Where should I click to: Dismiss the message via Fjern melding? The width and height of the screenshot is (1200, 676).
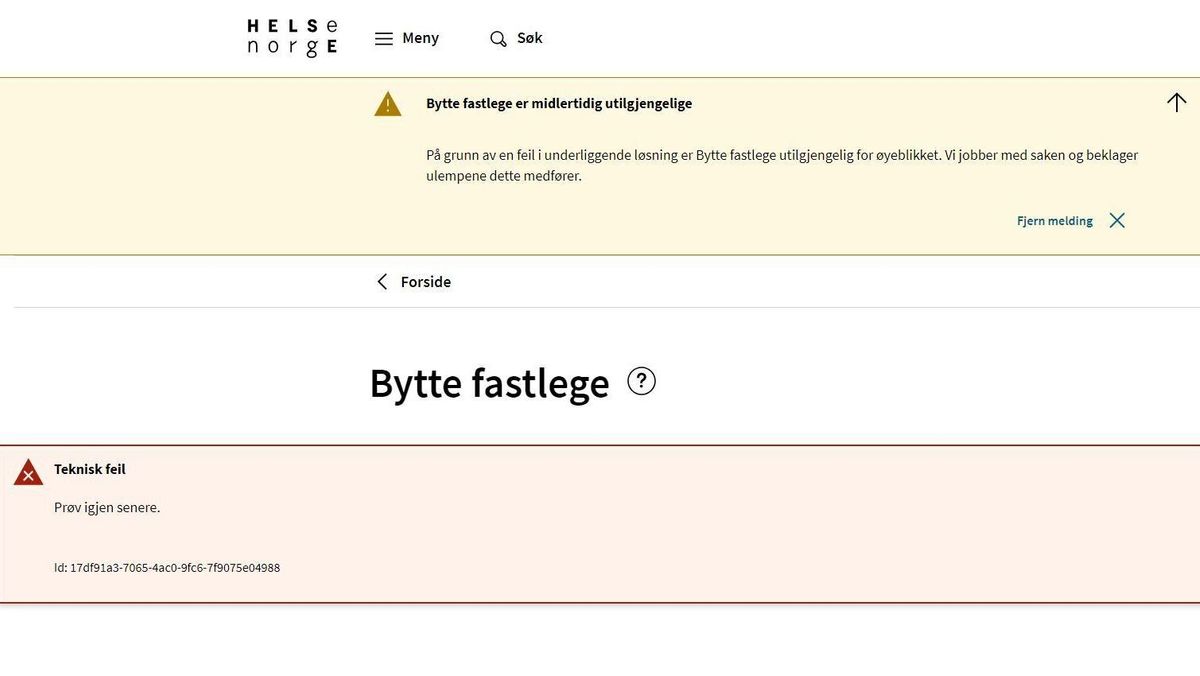(1054, 220)
